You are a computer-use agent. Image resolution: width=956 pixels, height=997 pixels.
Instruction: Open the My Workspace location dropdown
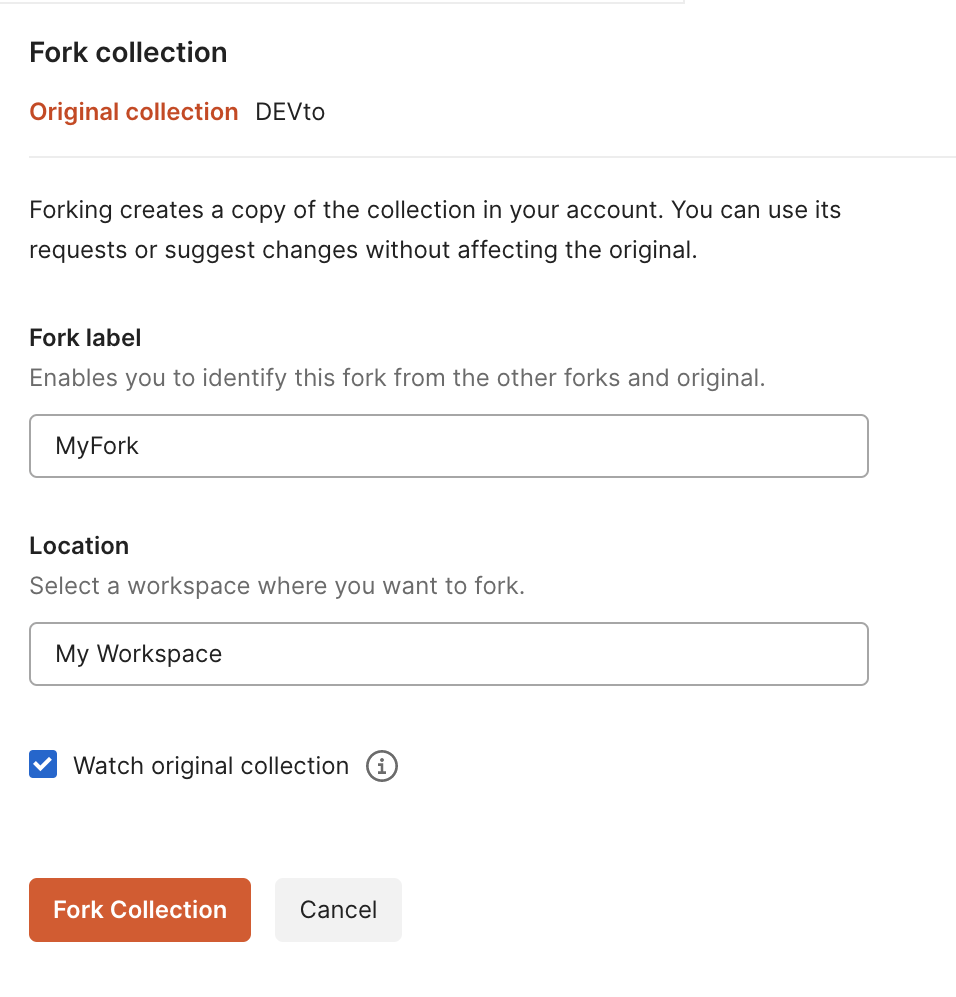tap(449, 654)
